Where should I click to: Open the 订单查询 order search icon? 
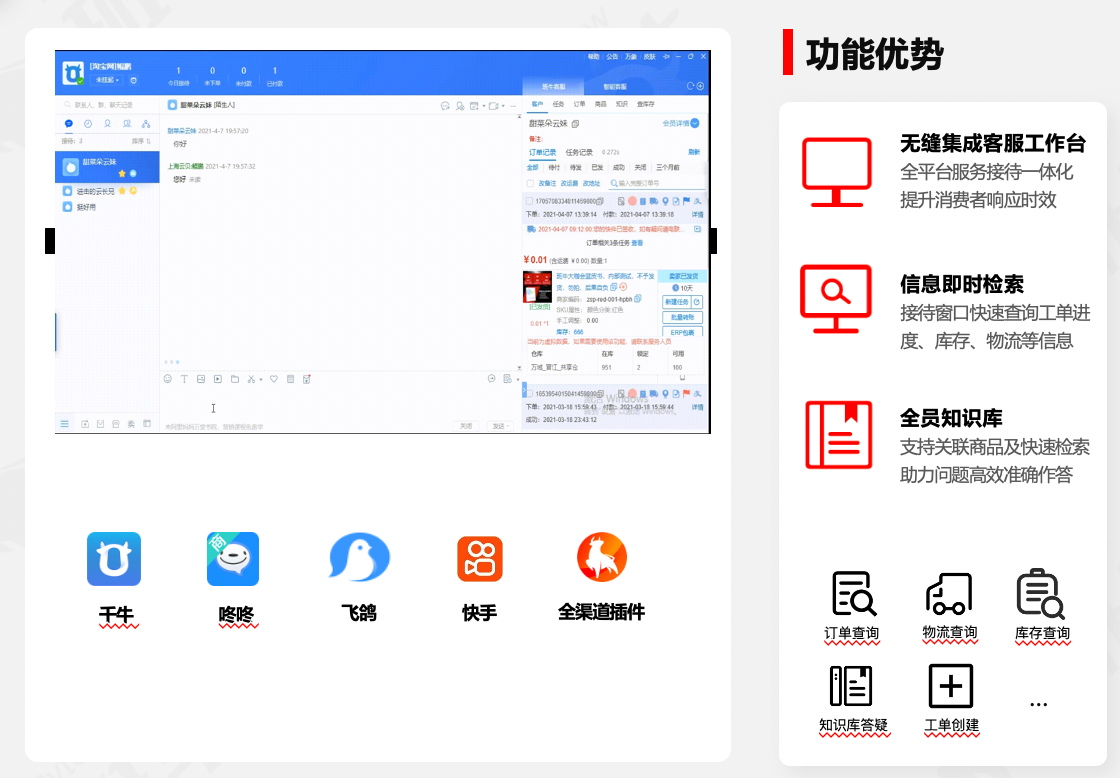coord(853,594)
